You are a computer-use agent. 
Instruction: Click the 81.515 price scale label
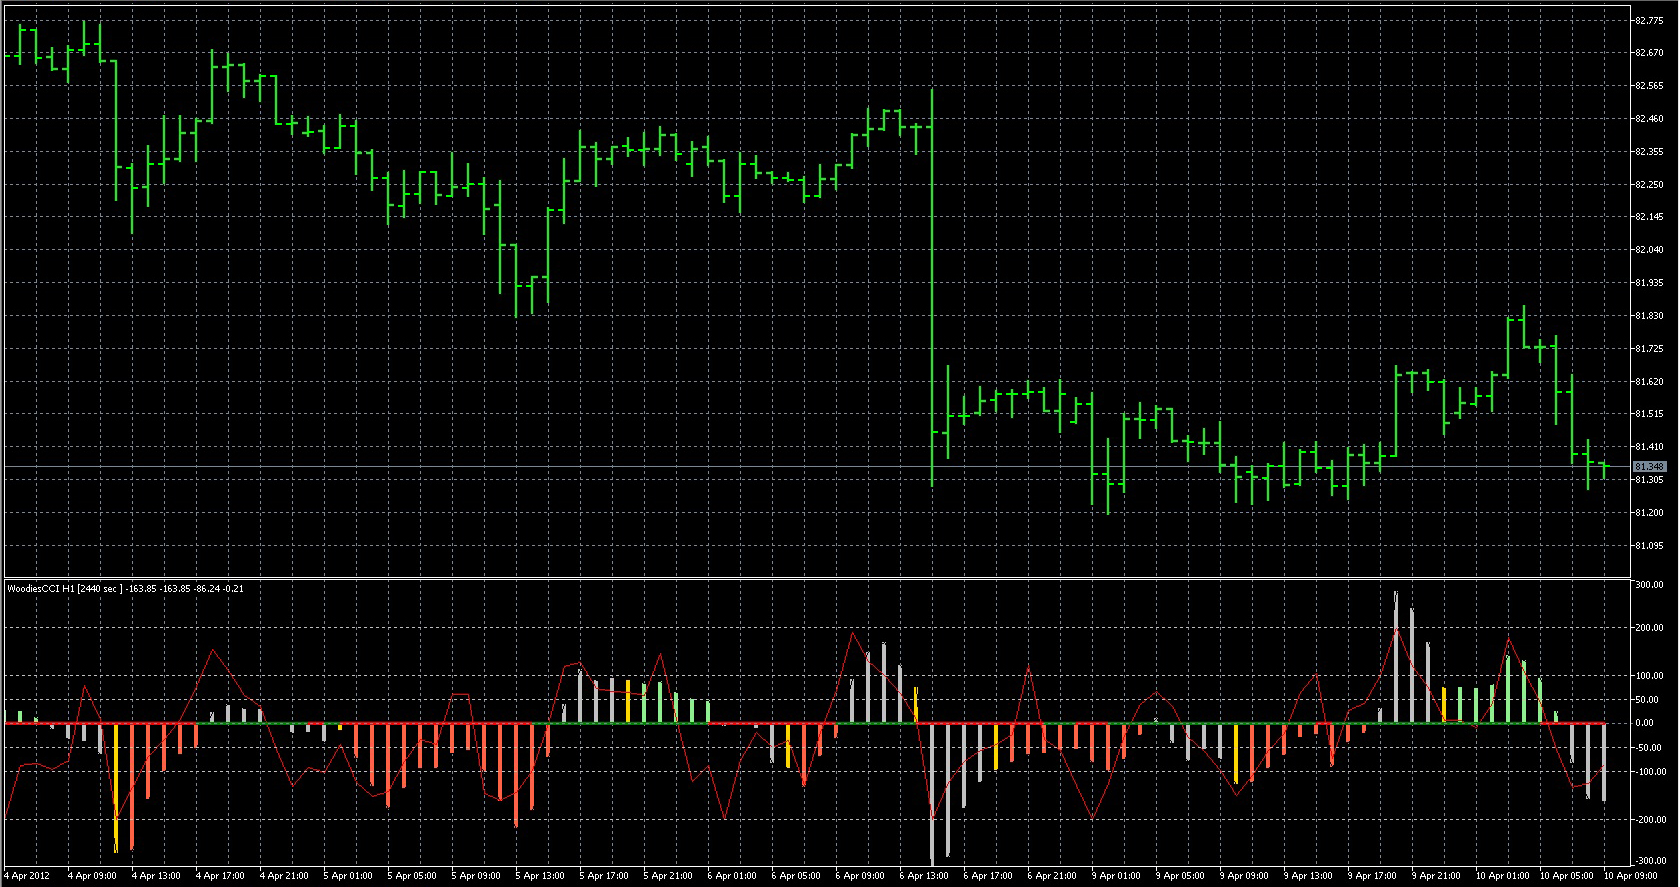click(1649, 414)
